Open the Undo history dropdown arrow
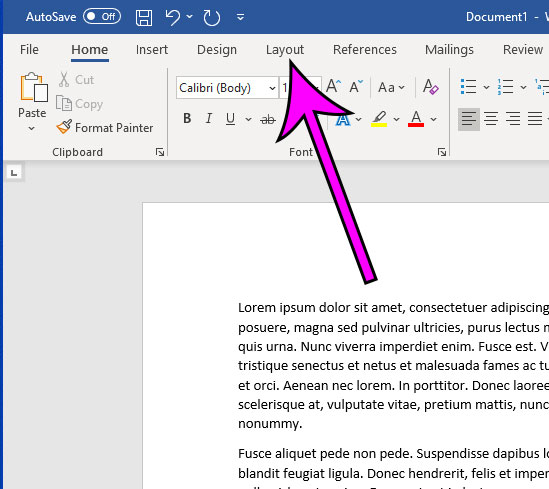This screenshot has width=549, height=489. coord(189,16)
